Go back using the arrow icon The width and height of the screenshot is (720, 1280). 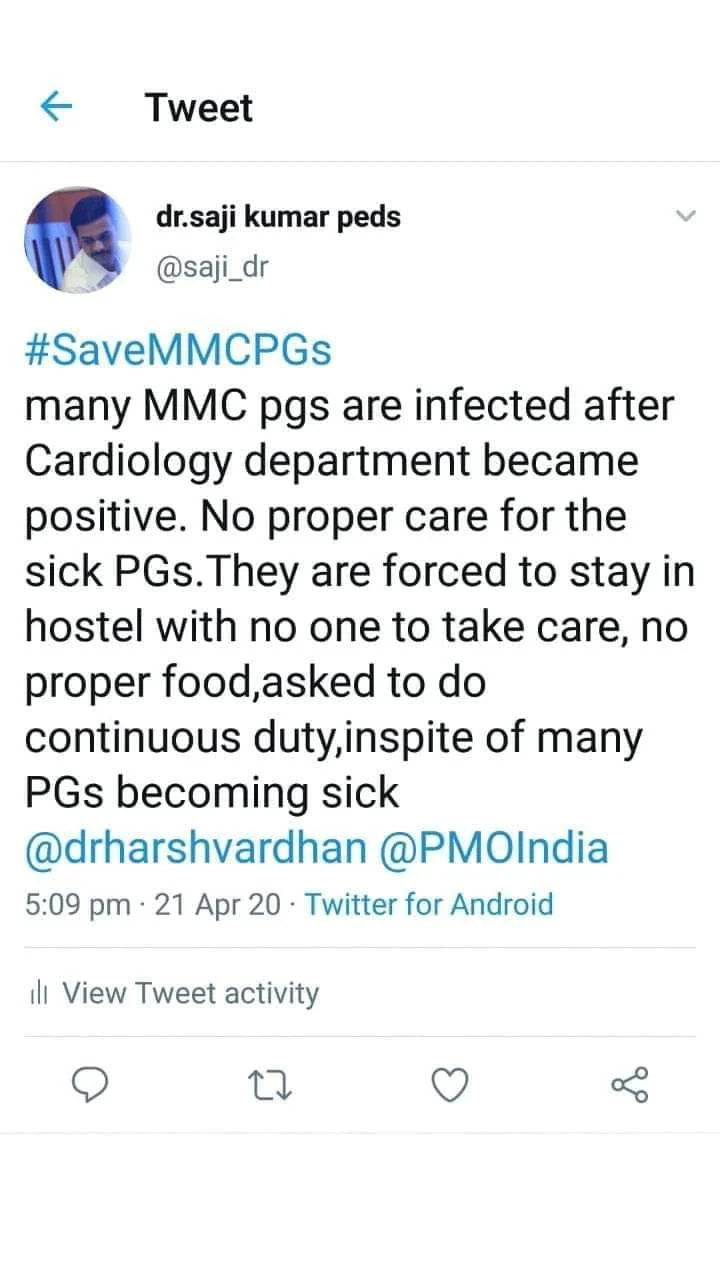pyautogui.click(x=58, y=105)
